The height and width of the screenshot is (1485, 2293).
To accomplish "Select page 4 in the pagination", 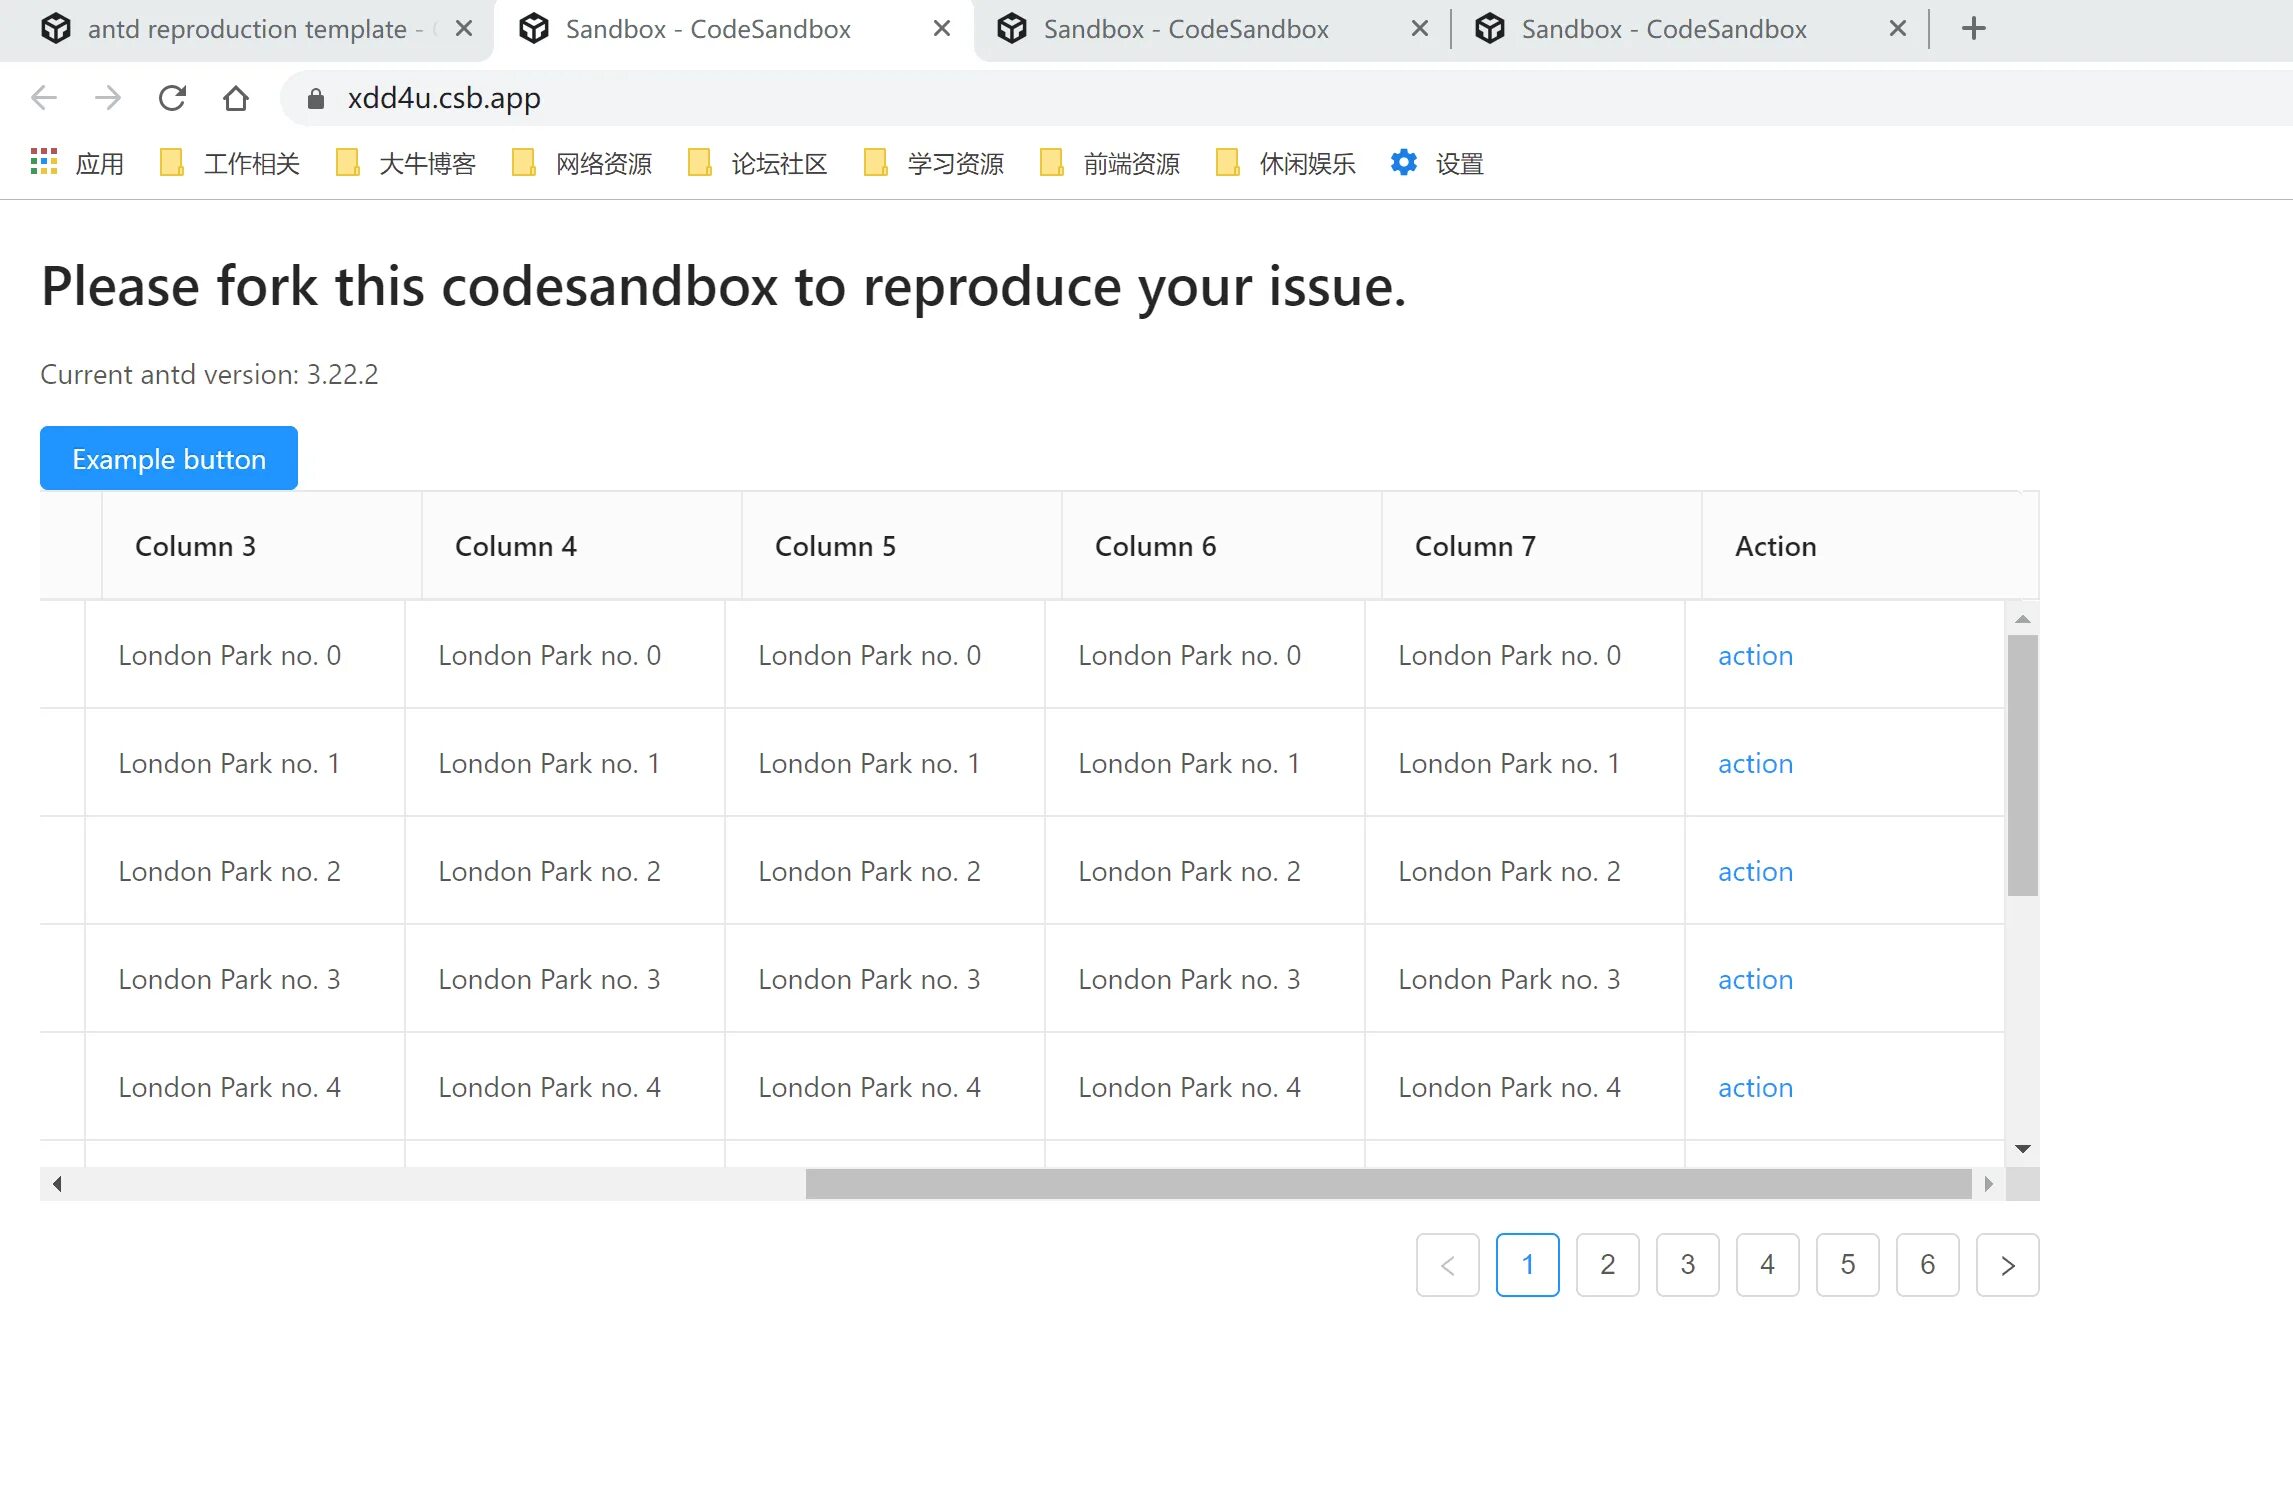I will coord(1767,1265).
